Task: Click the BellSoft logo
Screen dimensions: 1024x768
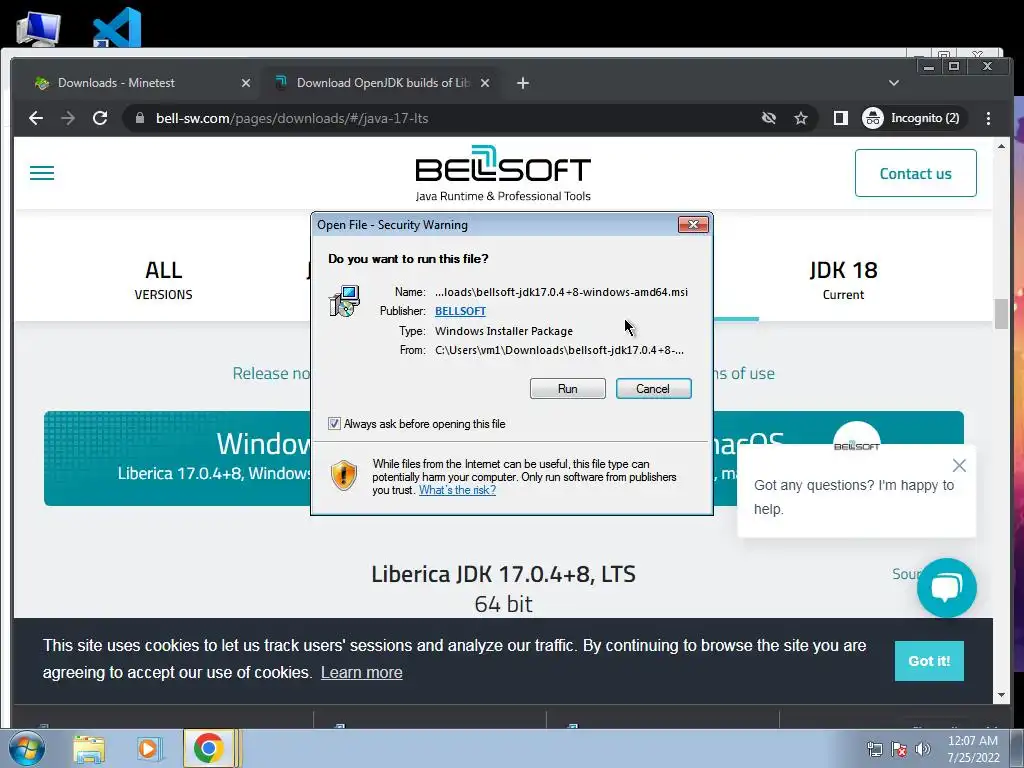Action: (x=503, y=173)
